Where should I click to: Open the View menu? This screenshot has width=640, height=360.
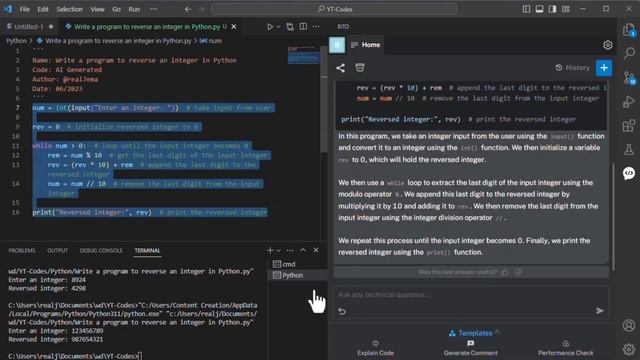point(98,9)
